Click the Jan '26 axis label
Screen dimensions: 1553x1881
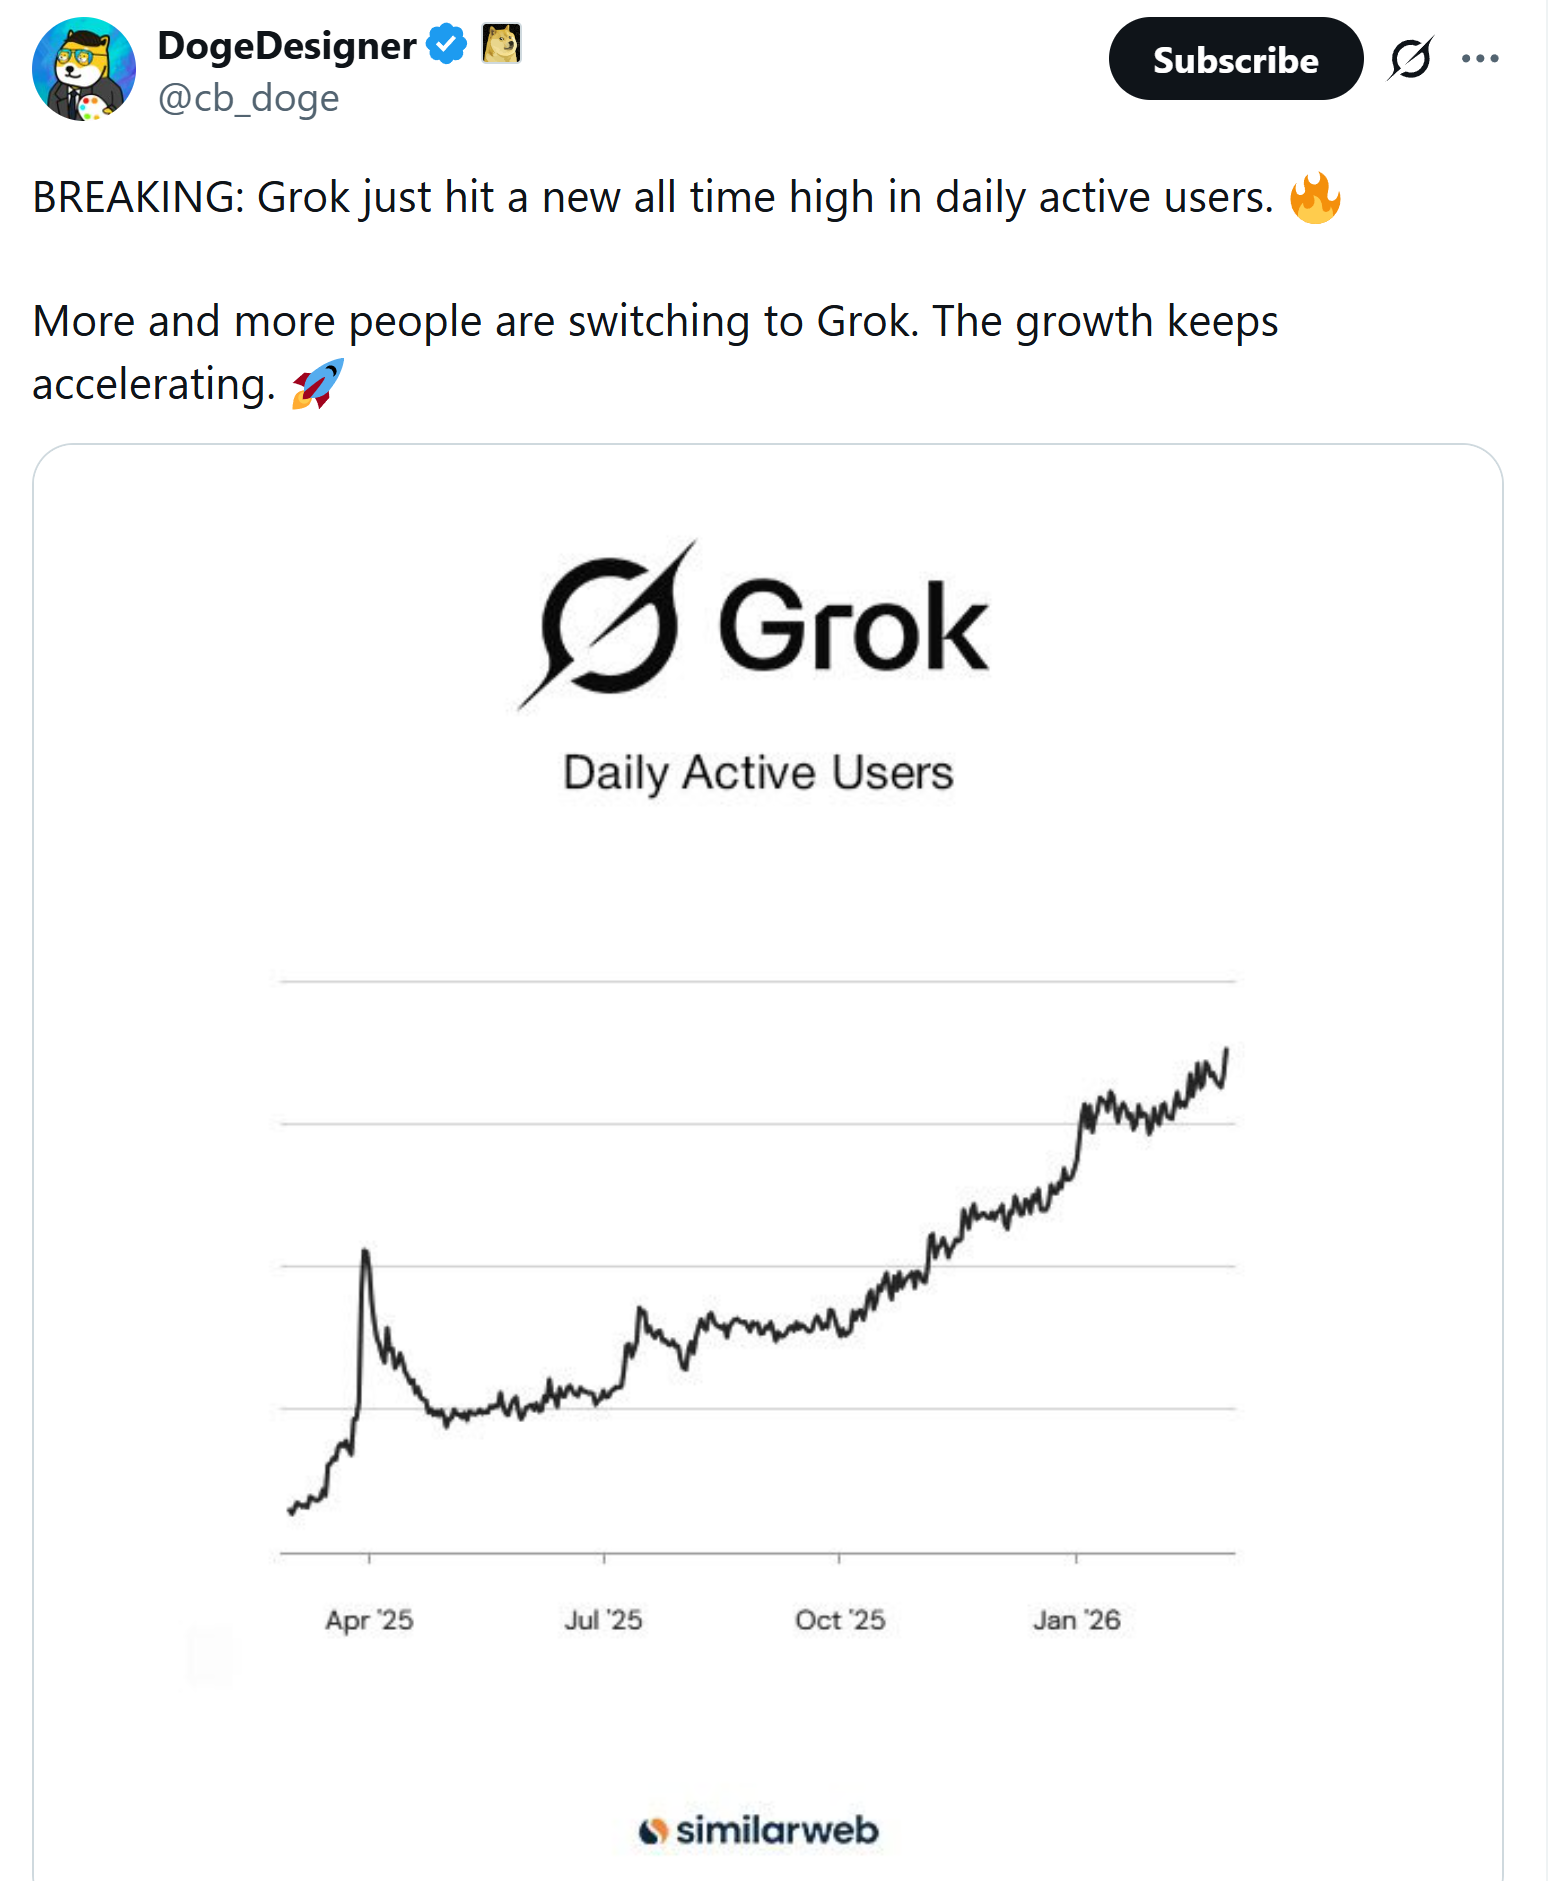point(1076,1619)
